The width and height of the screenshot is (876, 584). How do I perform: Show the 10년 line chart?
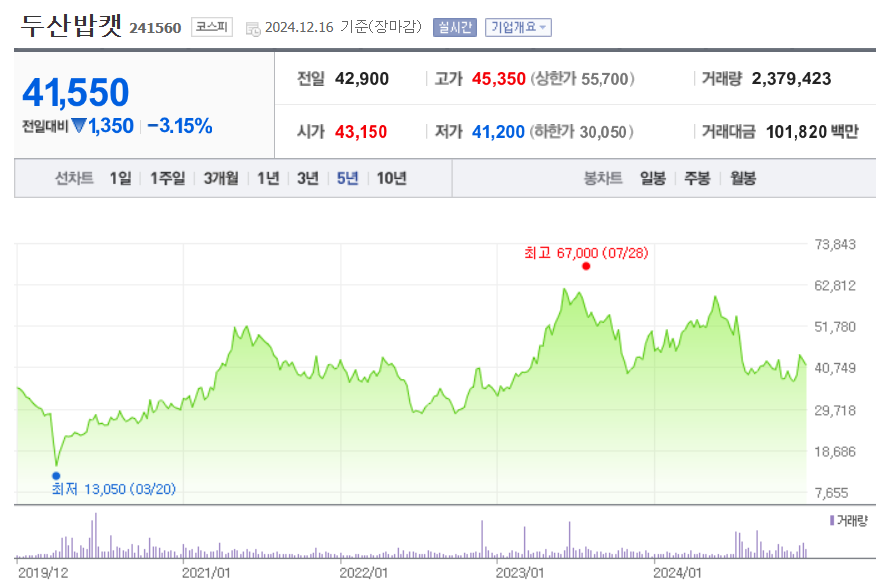(x=392, y=178)
